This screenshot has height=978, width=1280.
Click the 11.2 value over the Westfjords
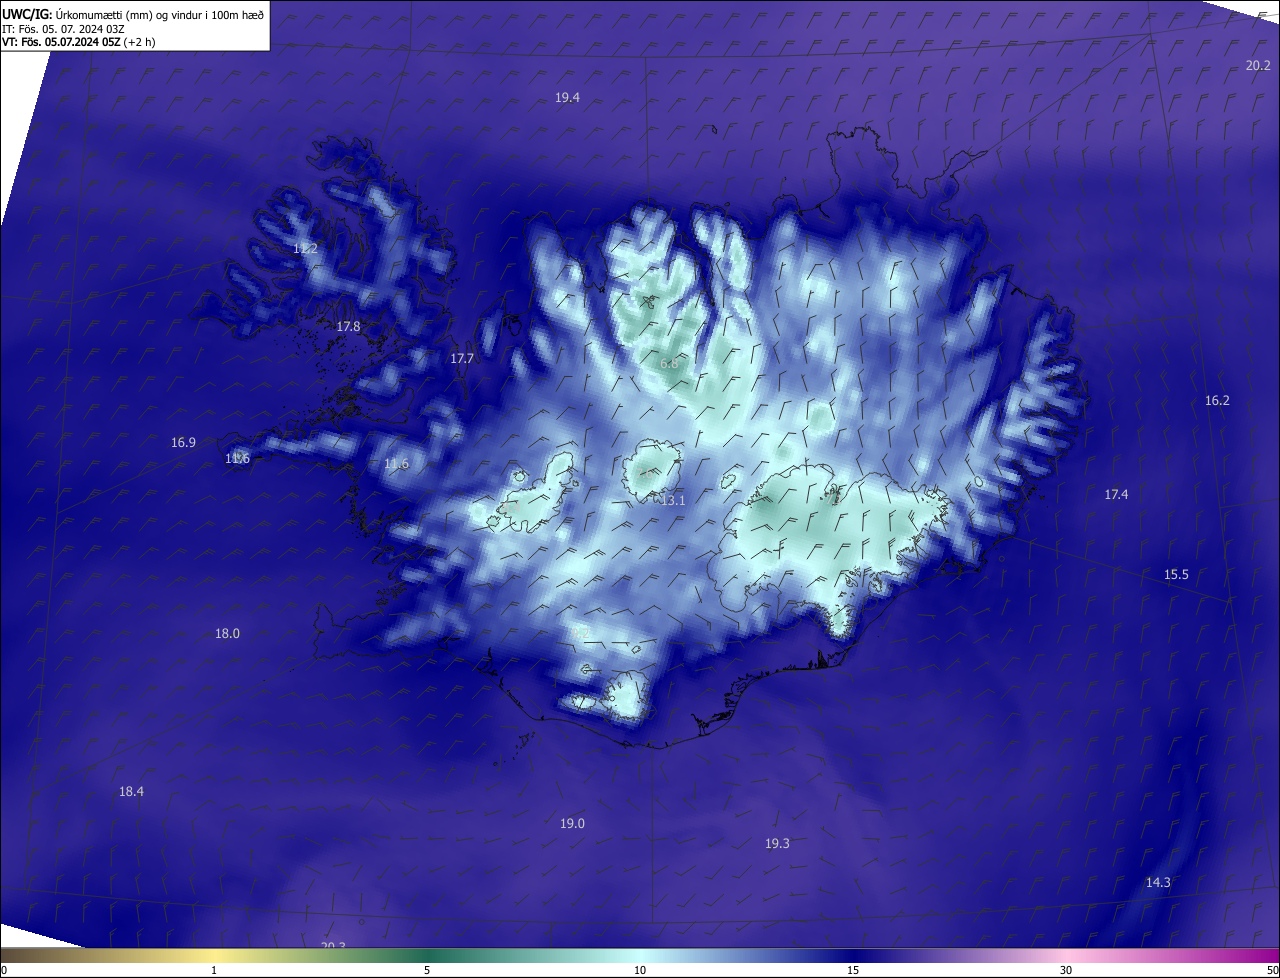coord(306,248)
